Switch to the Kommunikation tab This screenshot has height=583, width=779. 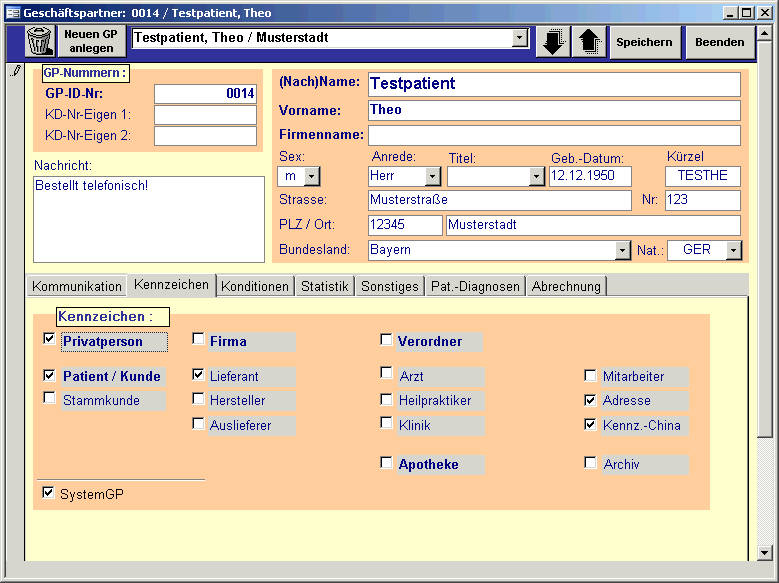[x=77, y=286]
